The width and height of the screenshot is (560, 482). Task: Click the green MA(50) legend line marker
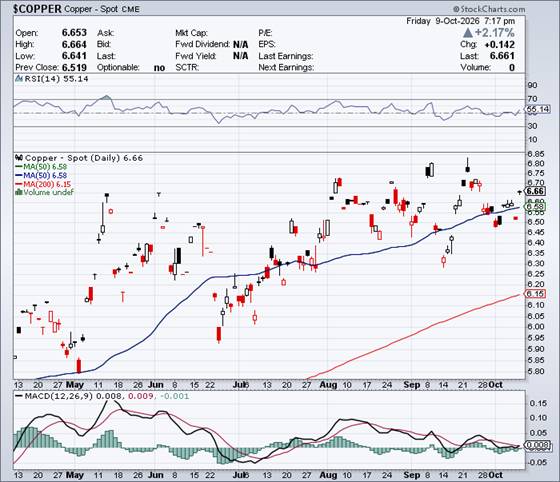tap(19, 167)
